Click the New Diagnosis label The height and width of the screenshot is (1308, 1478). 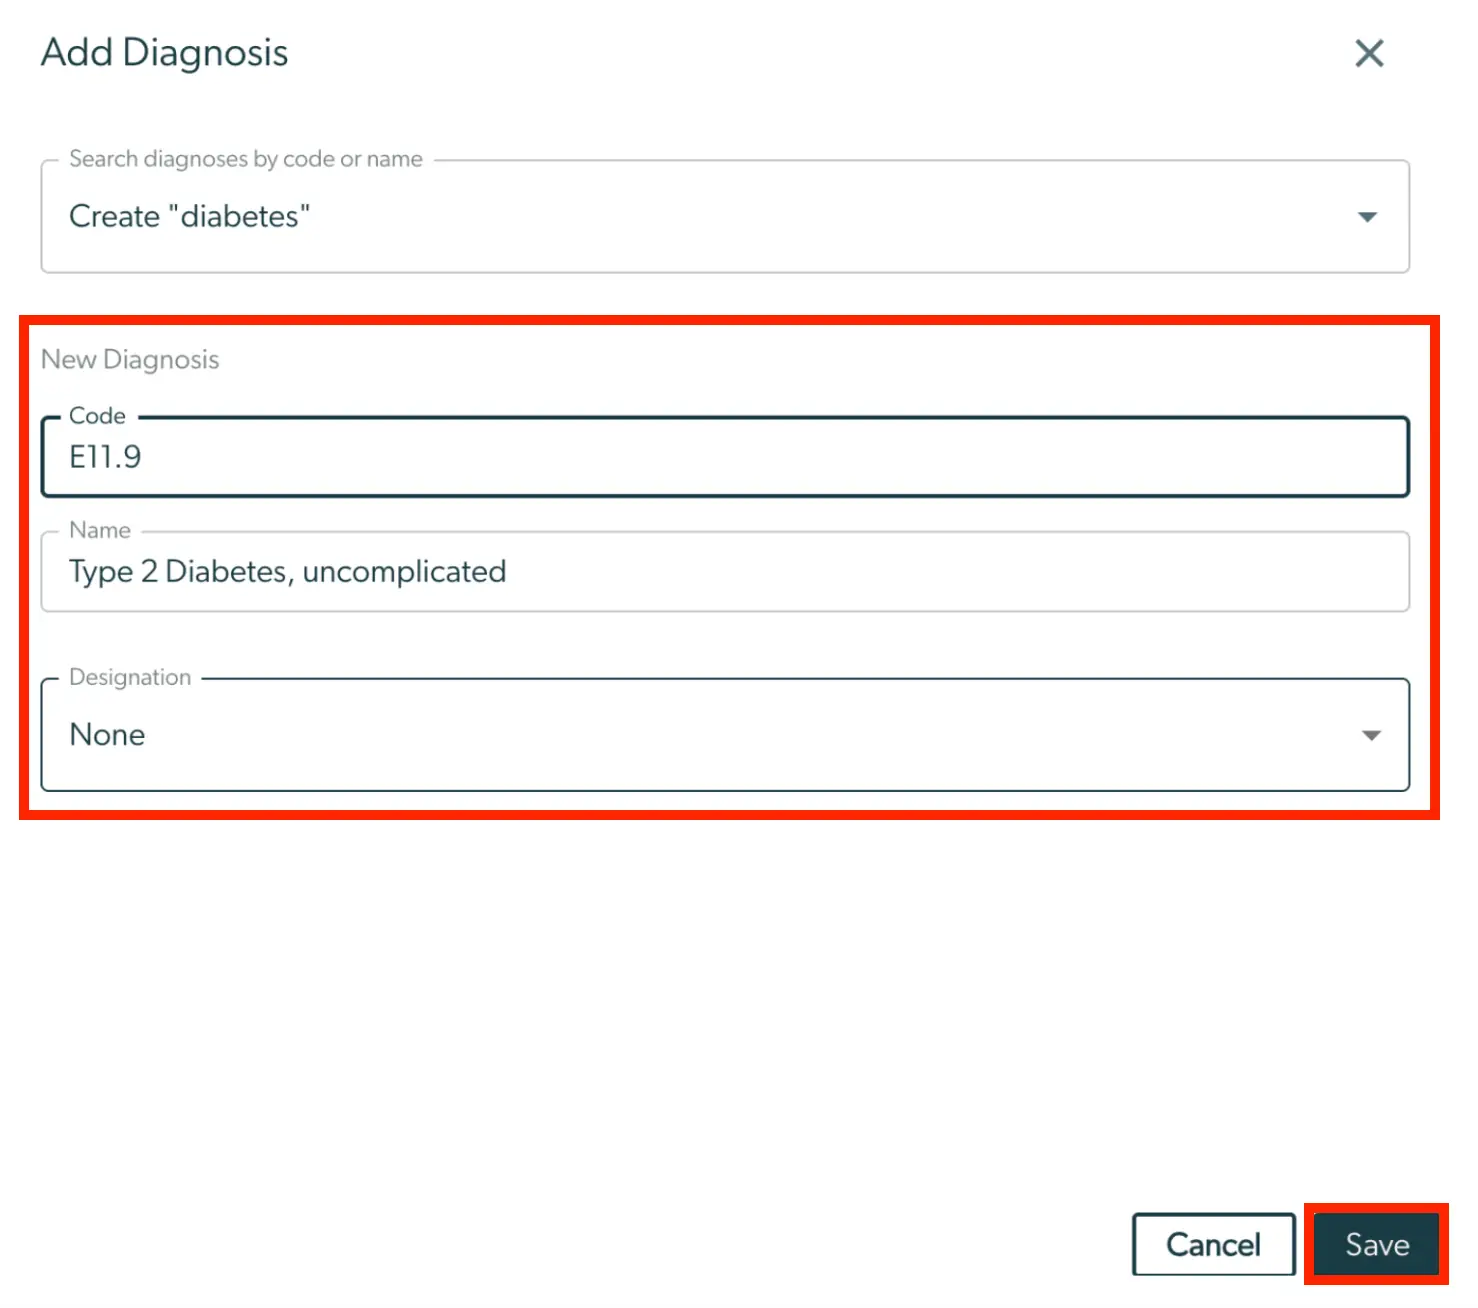point(129,359)
